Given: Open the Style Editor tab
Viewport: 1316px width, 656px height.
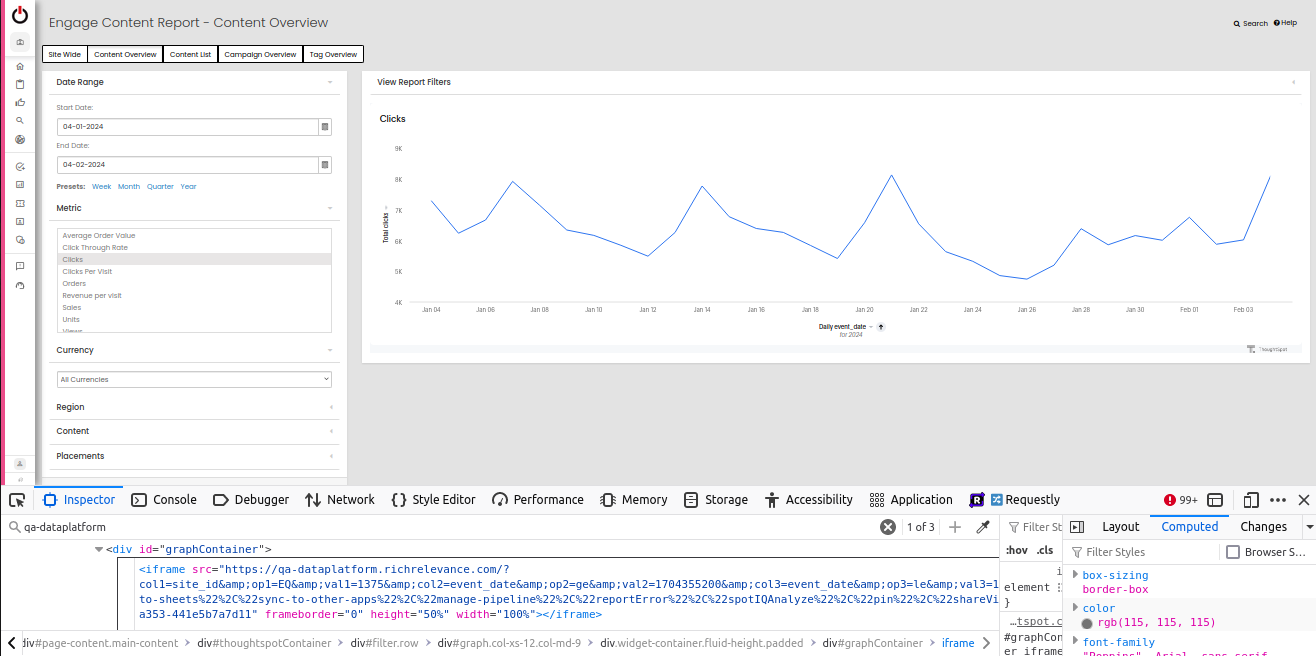Looking at the screenshot, I should coord(433,500).
